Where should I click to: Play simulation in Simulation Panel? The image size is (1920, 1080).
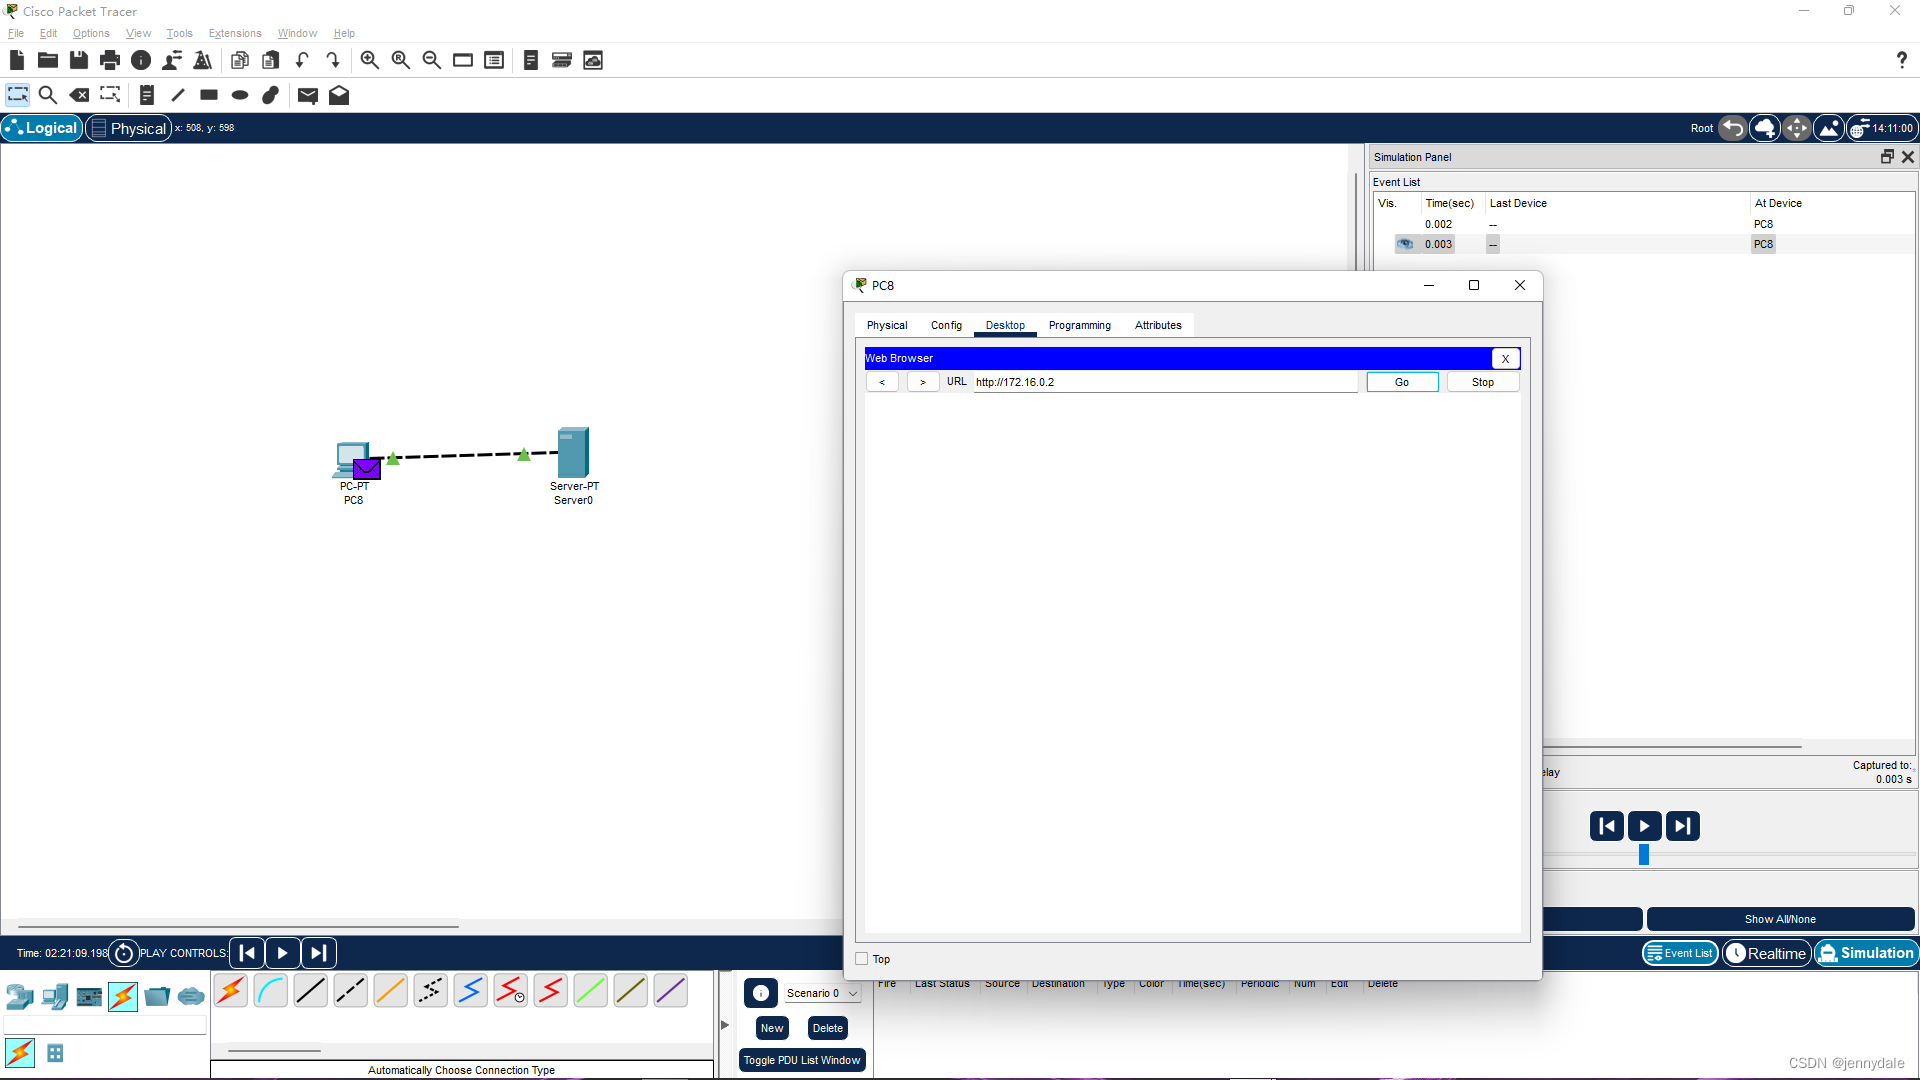pyautogui.click(x=1645, y=826)
